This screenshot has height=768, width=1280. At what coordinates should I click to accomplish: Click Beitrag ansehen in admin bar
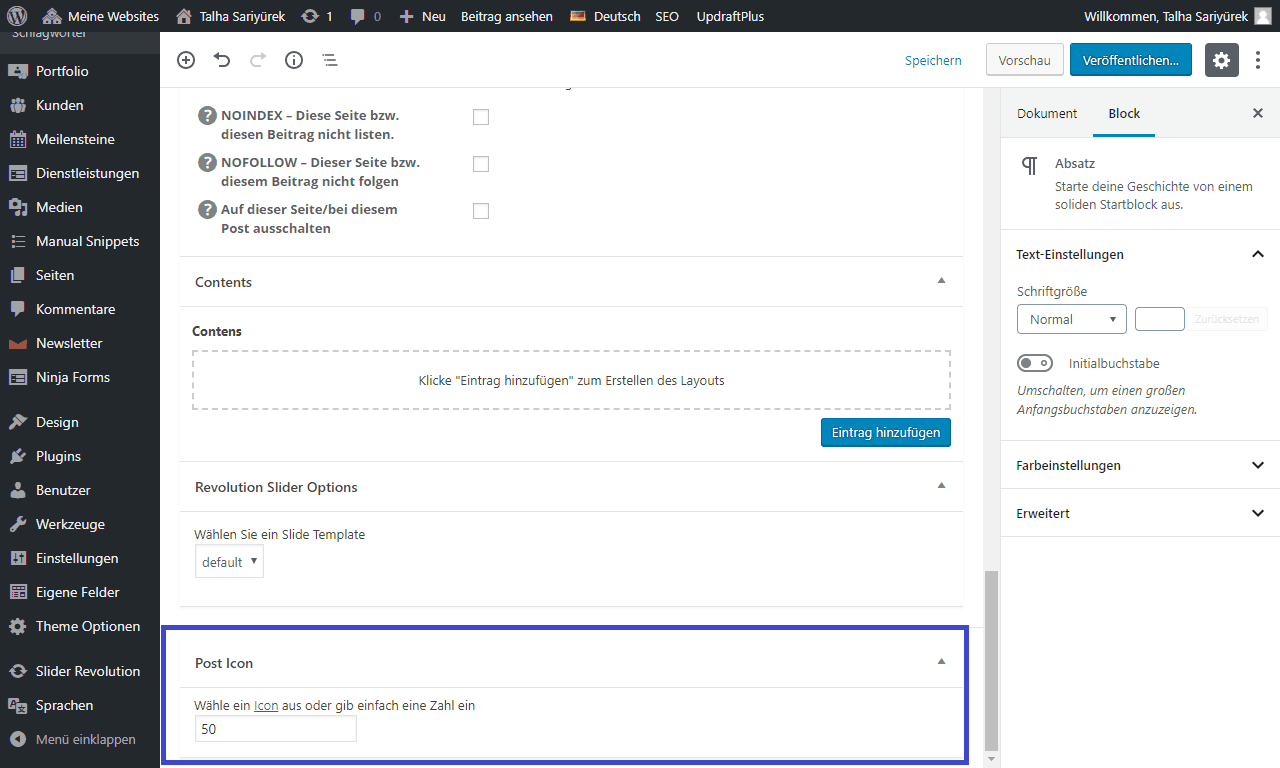pyautogui.click(x=506, y=16)
